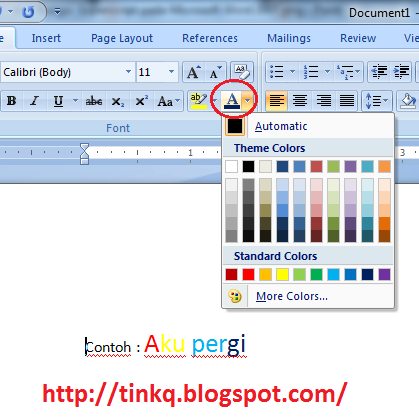The height and width of the screenshot is (420, 419).
Task: Click Decrease Indent icon
Action: (x=379, y=72)
